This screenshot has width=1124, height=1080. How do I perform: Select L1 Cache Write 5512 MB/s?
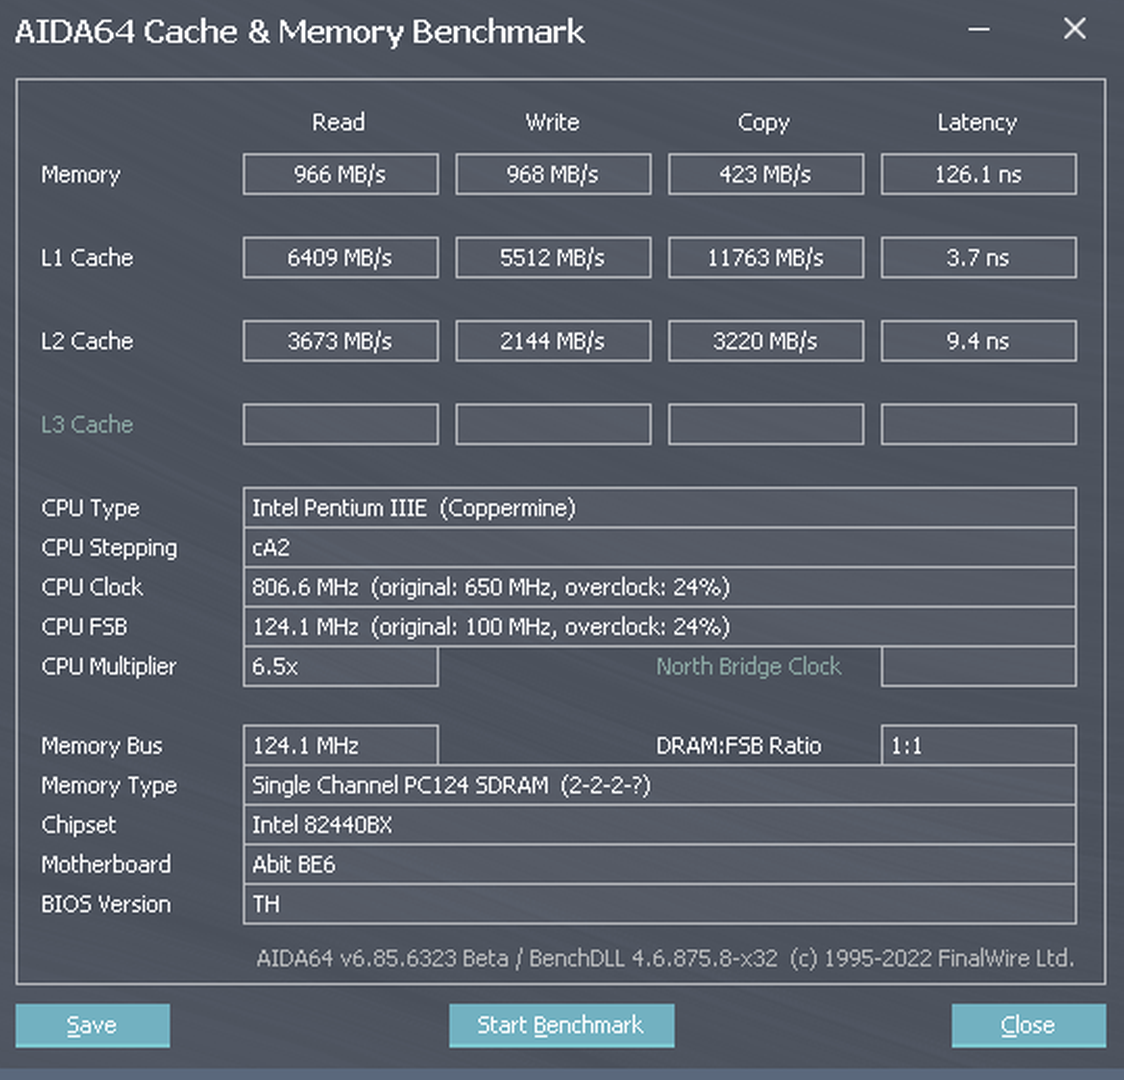(553, 257)
